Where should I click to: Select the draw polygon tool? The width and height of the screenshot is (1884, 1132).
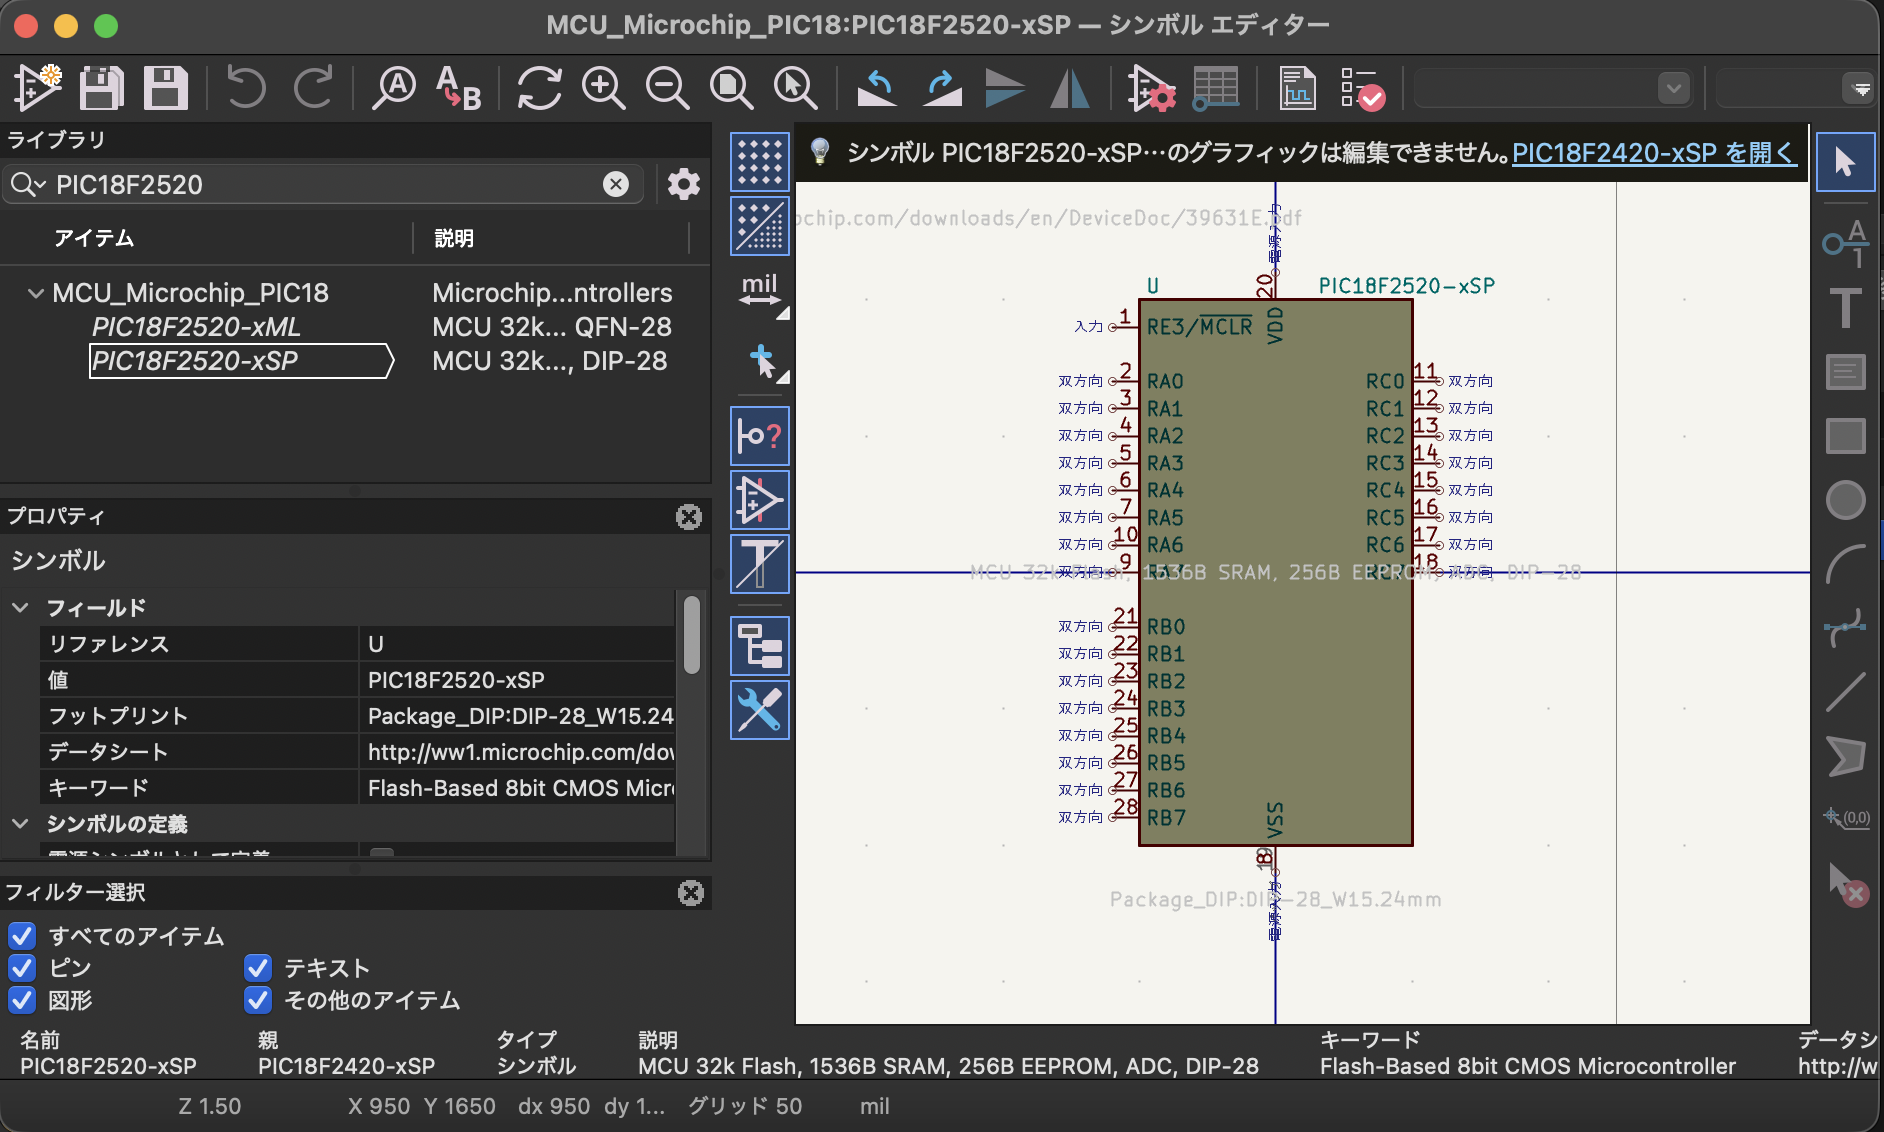point(1845,756)
